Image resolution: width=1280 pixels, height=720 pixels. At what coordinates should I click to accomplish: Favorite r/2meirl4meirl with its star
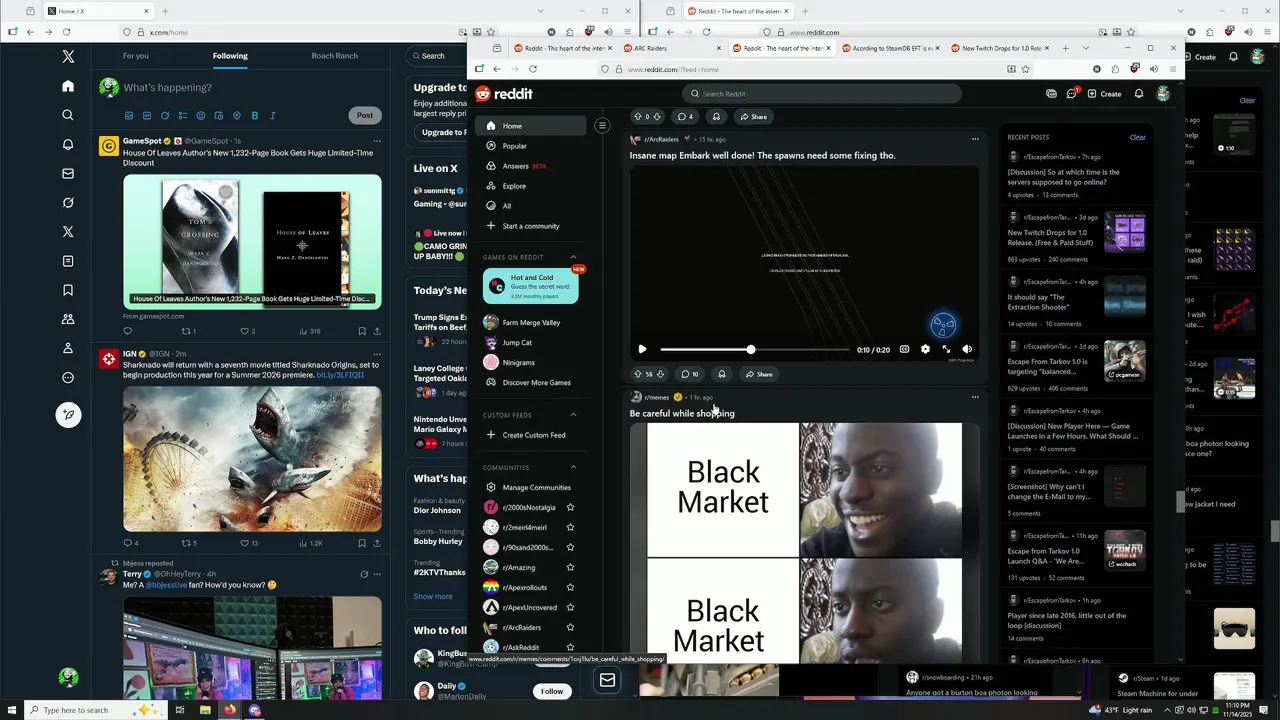click(x=570, y=527)
